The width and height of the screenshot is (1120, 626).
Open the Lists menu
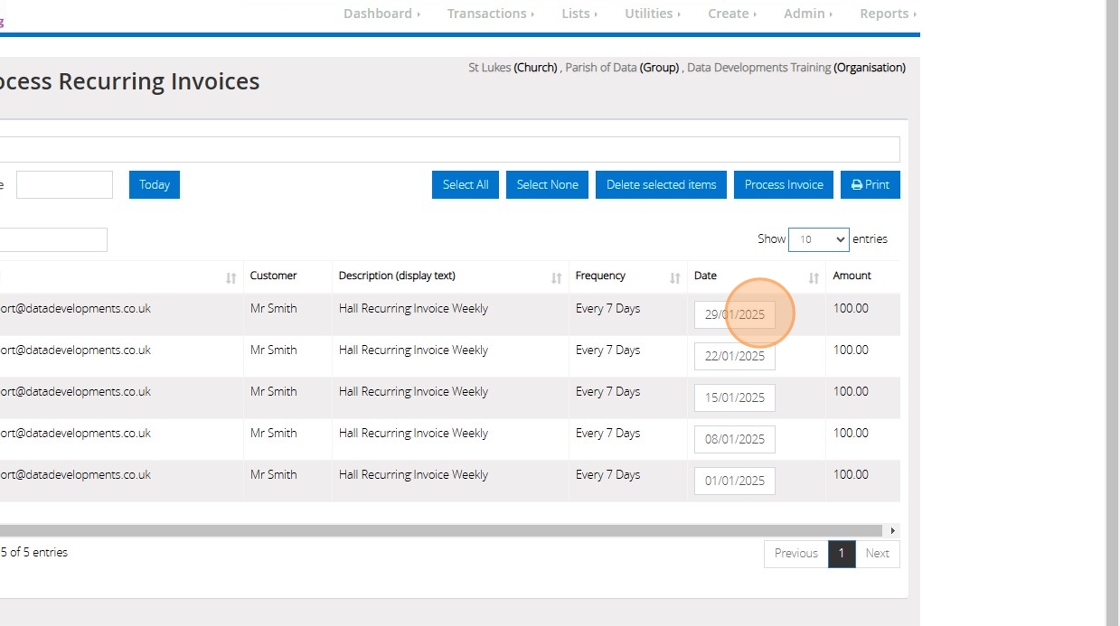tap(579, 14)
